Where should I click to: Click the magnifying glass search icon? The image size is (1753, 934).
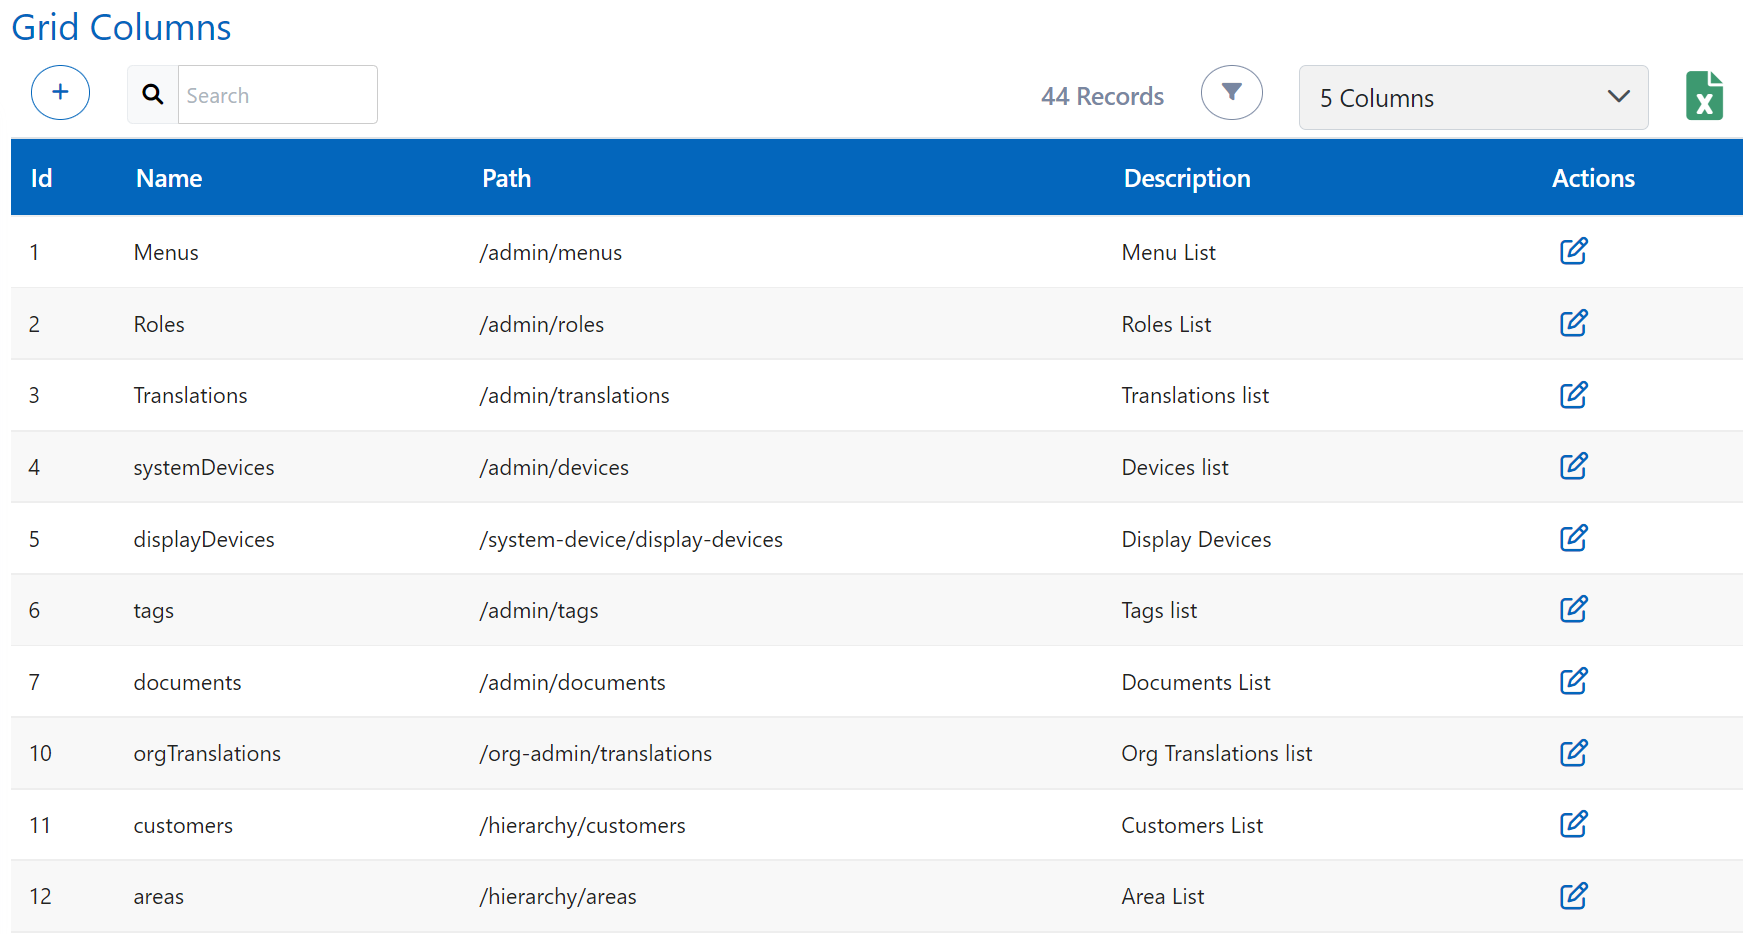153,95
